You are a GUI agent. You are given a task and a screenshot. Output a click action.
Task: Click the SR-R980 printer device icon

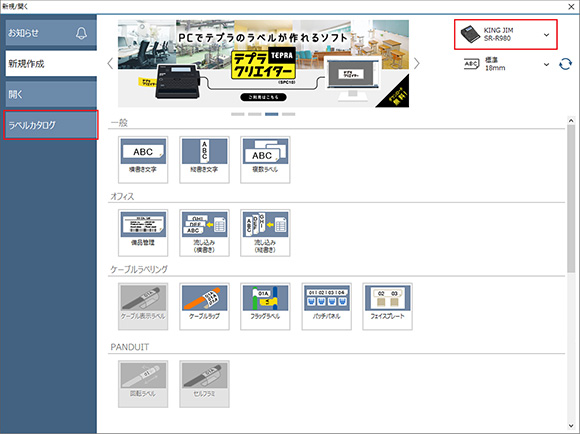coord(470,34)
